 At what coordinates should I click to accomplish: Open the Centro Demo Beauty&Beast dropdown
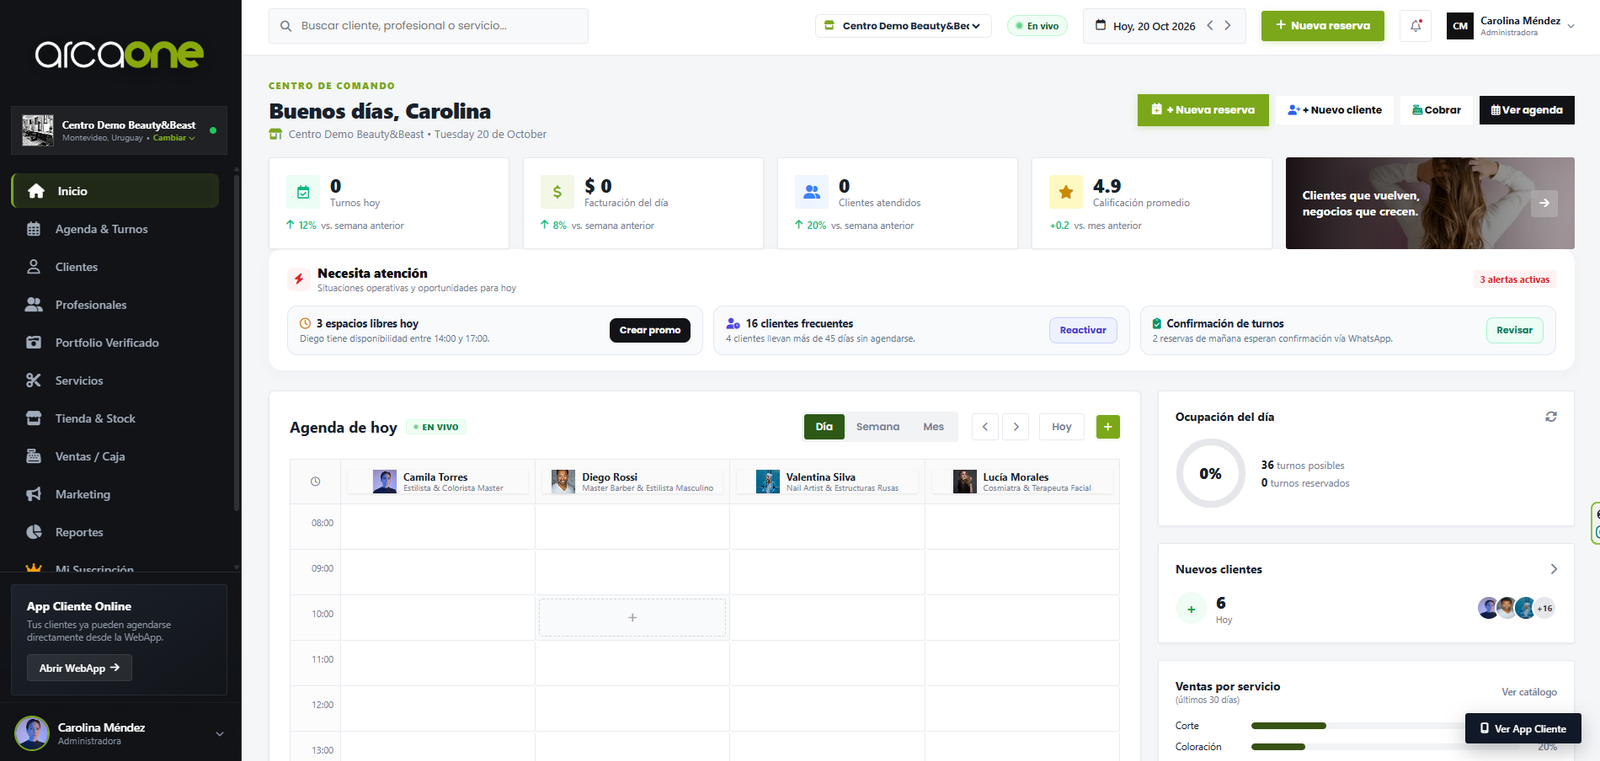(x=903, y=26)
